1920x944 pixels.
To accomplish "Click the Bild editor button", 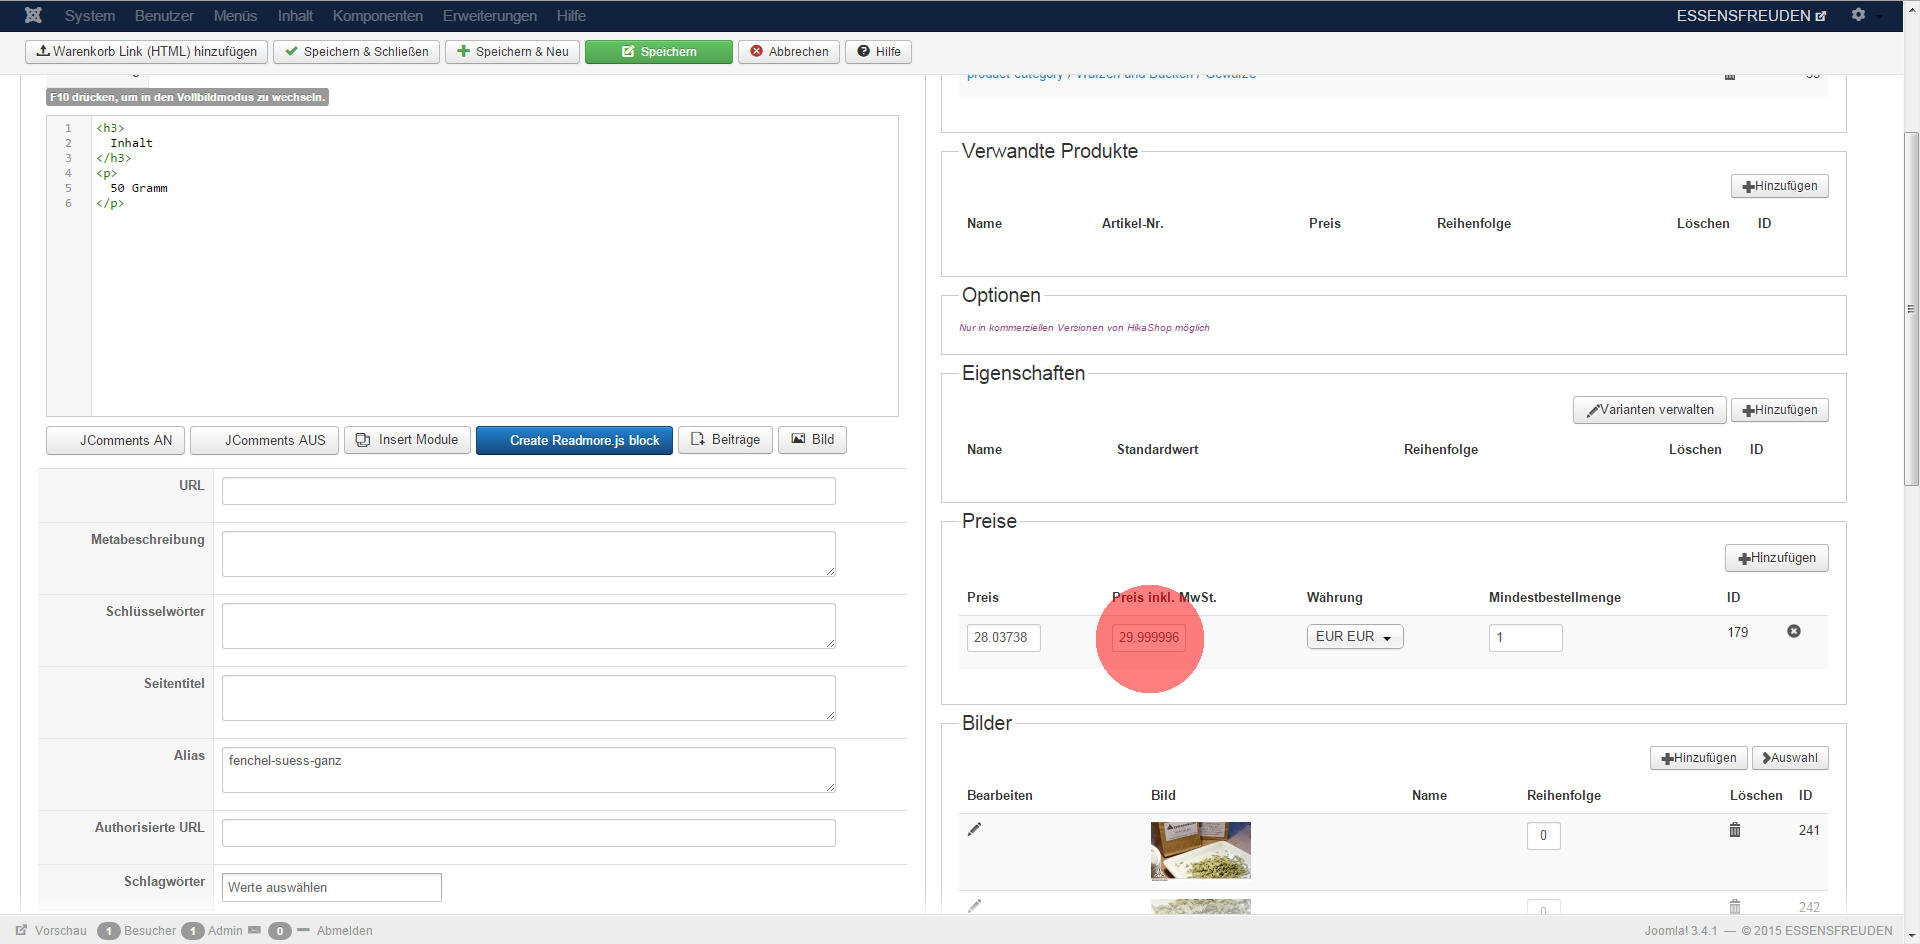I will 812,440.
